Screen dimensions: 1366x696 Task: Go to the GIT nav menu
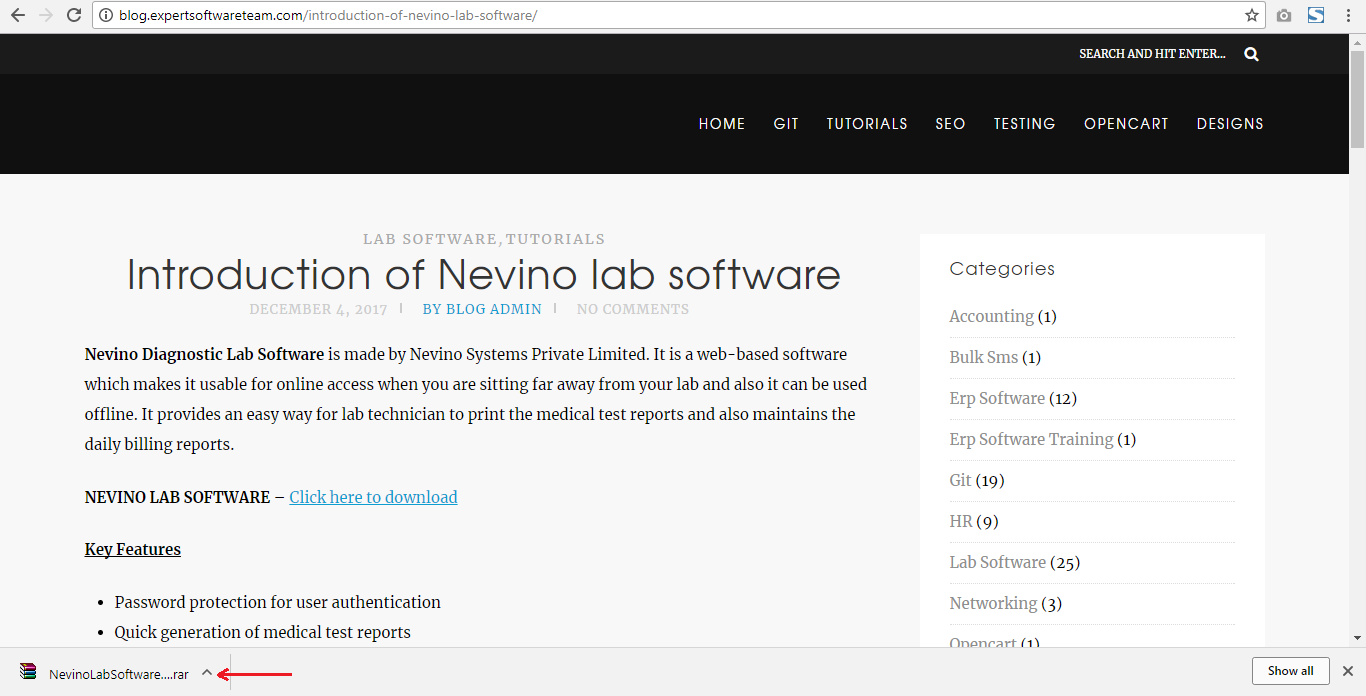(786, 124)
